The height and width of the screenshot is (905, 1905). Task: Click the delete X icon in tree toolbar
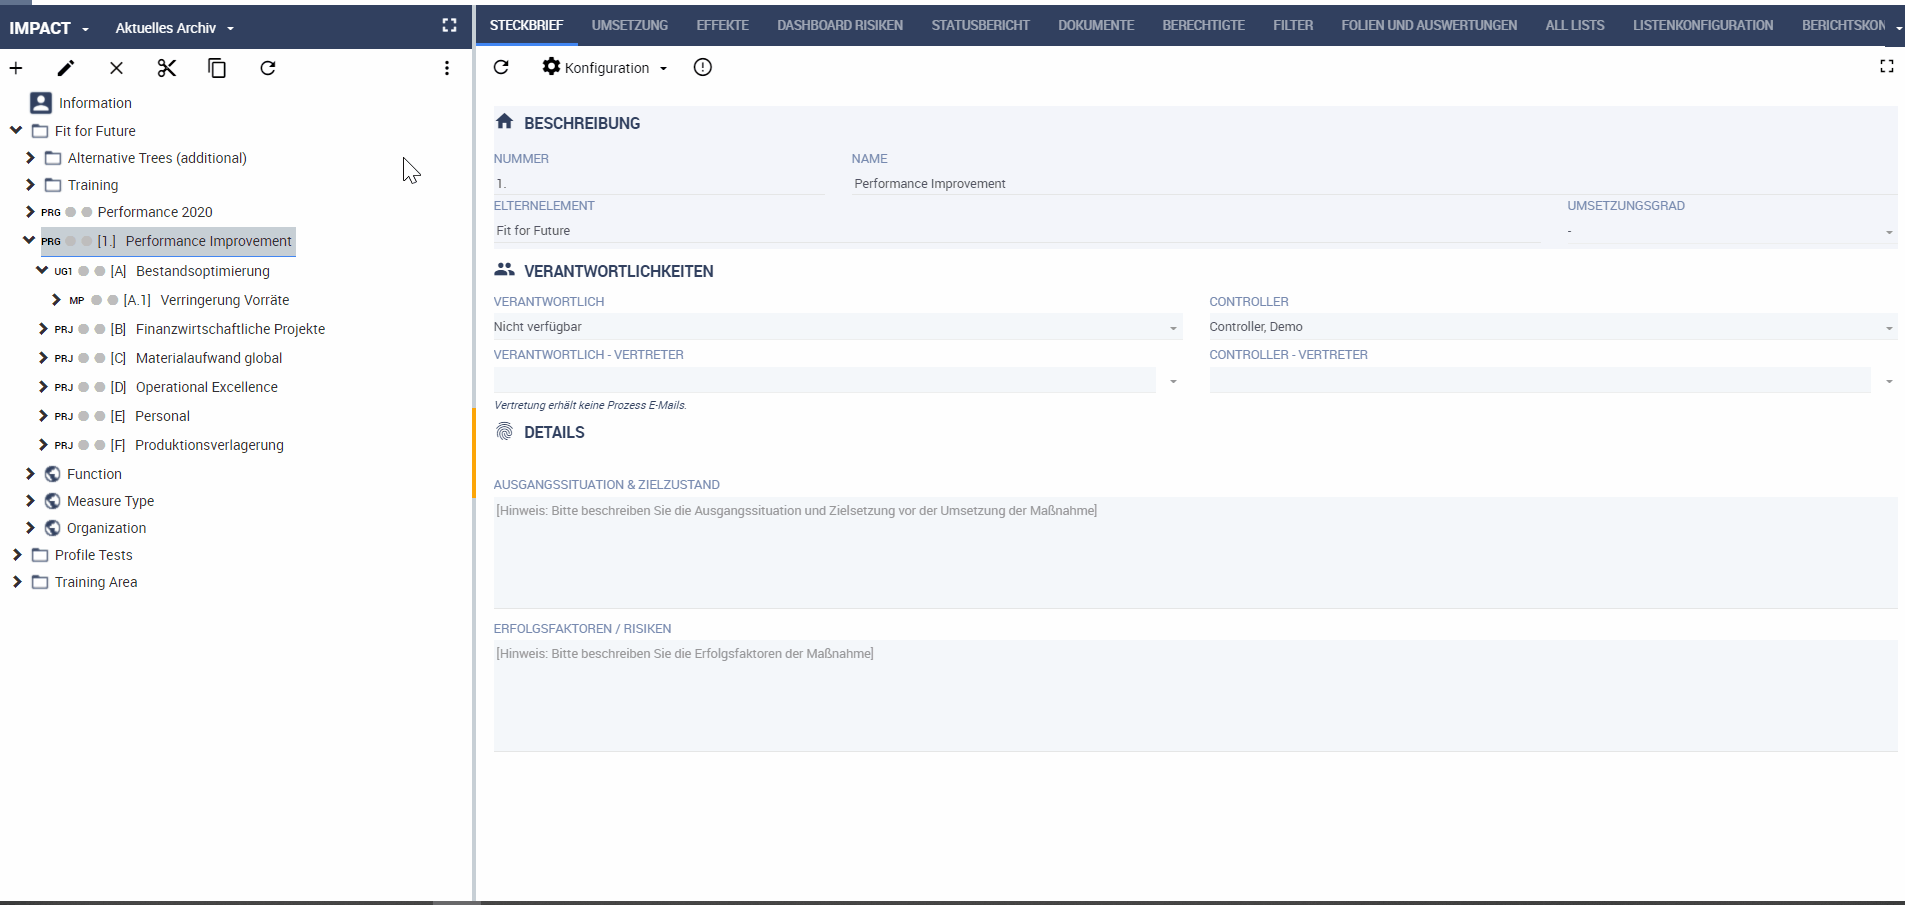click(116, 68)
